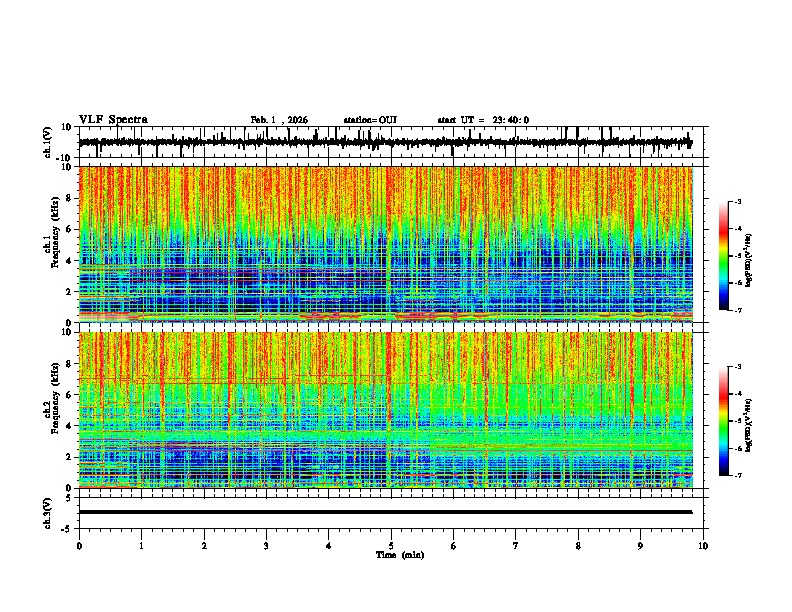Click the "-7" value below ch.2 color bar
Image resolution: width=792 pixels, height=612 pixels.
(x=737, y=475)
